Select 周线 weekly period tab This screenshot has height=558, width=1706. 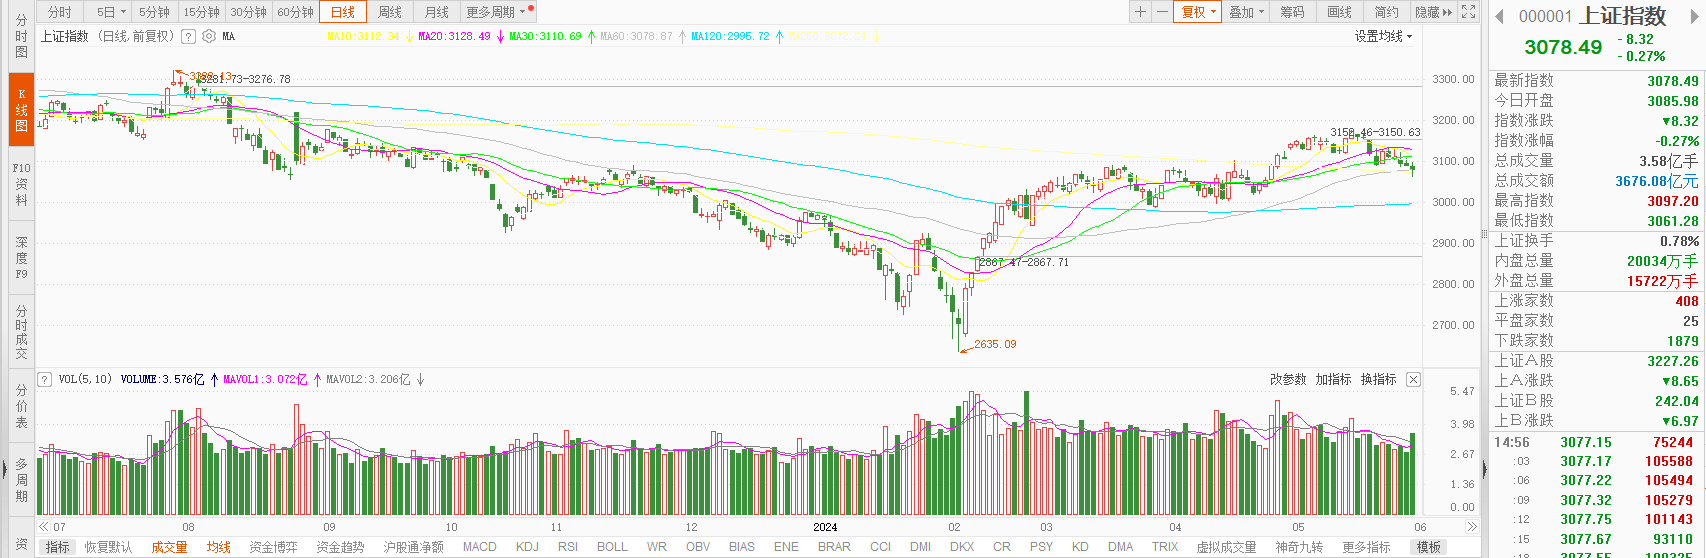click(x=390, y=12)
